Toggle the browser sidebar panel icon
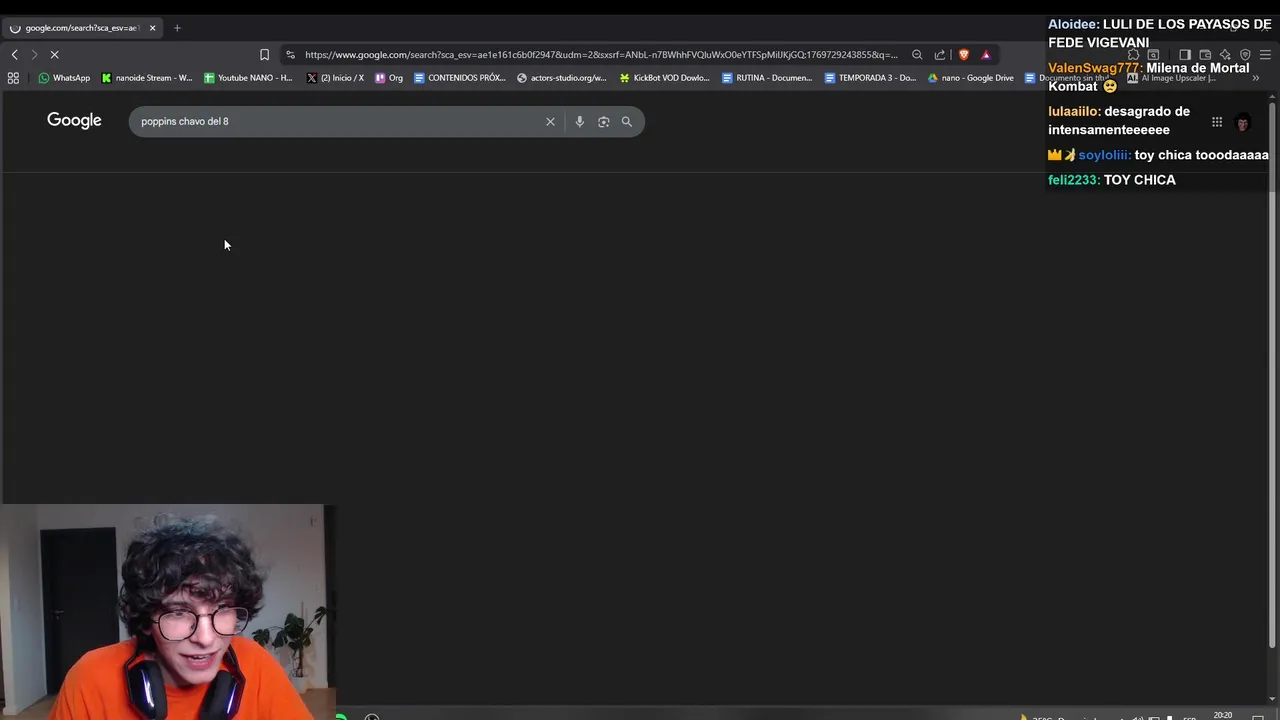 click(x=1185, y=55)
